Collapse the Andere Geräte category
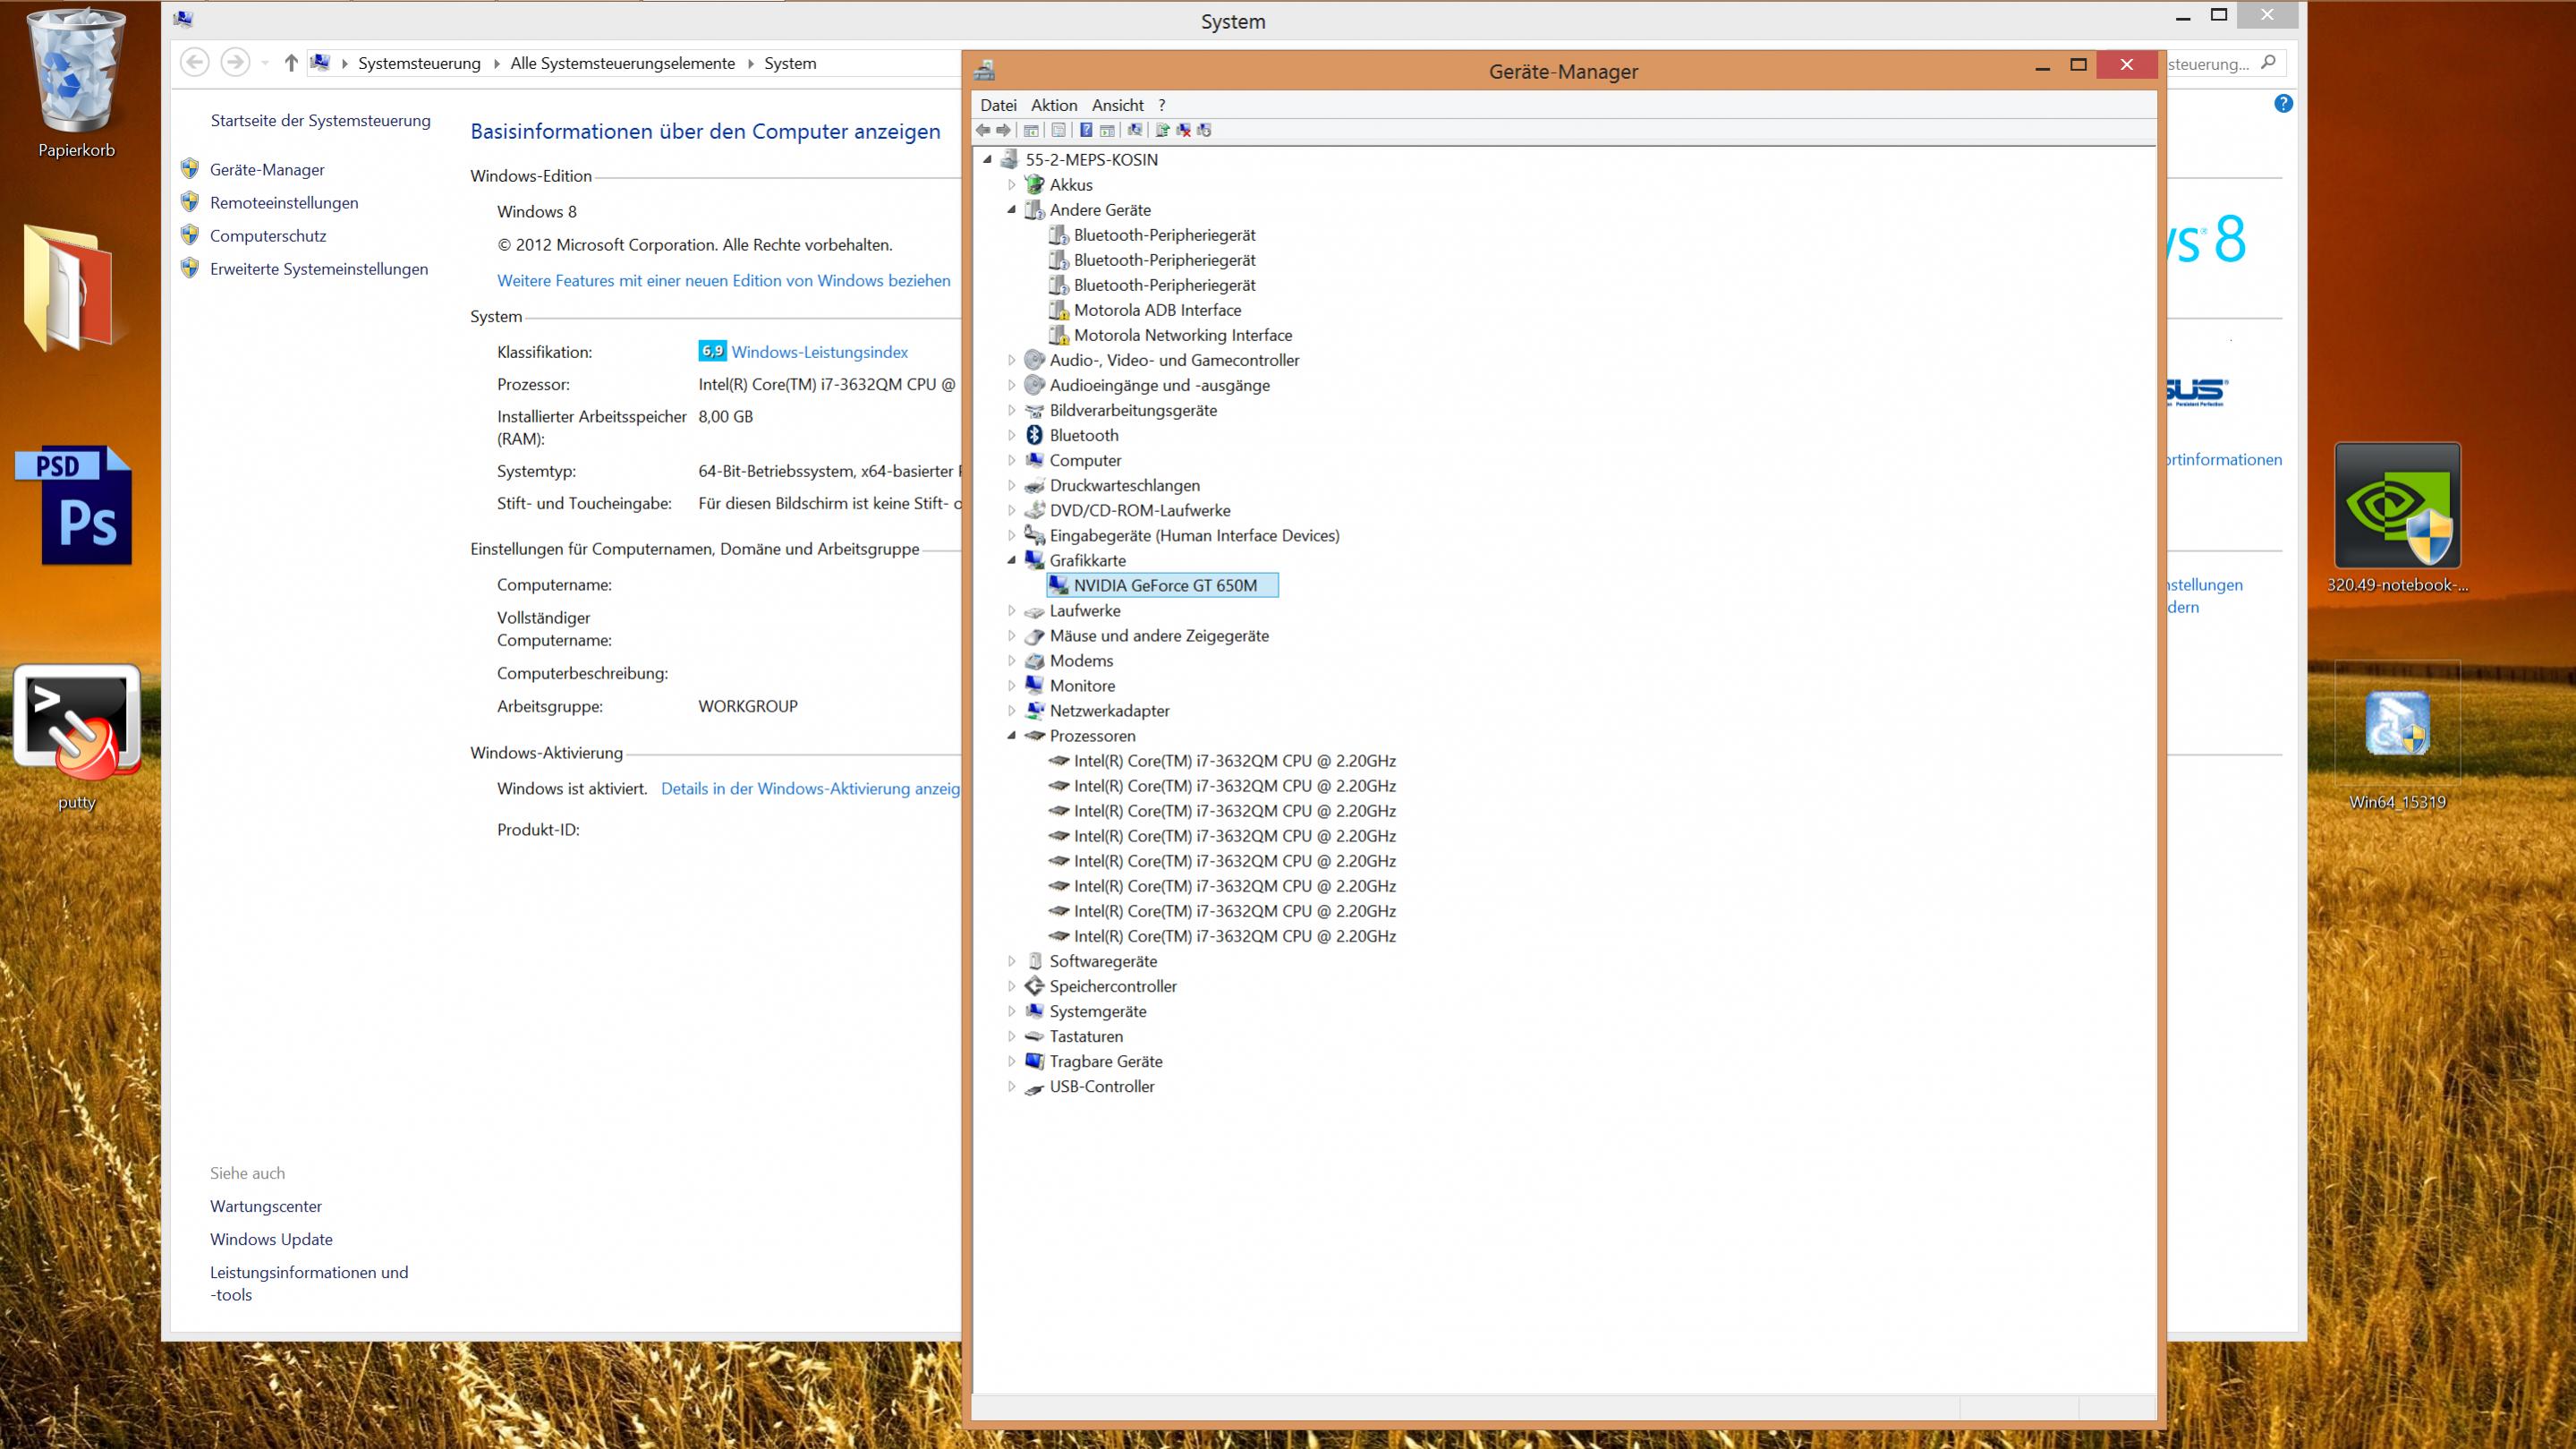Viewport: 2576px width, 1449px height. coord(1012,209)
